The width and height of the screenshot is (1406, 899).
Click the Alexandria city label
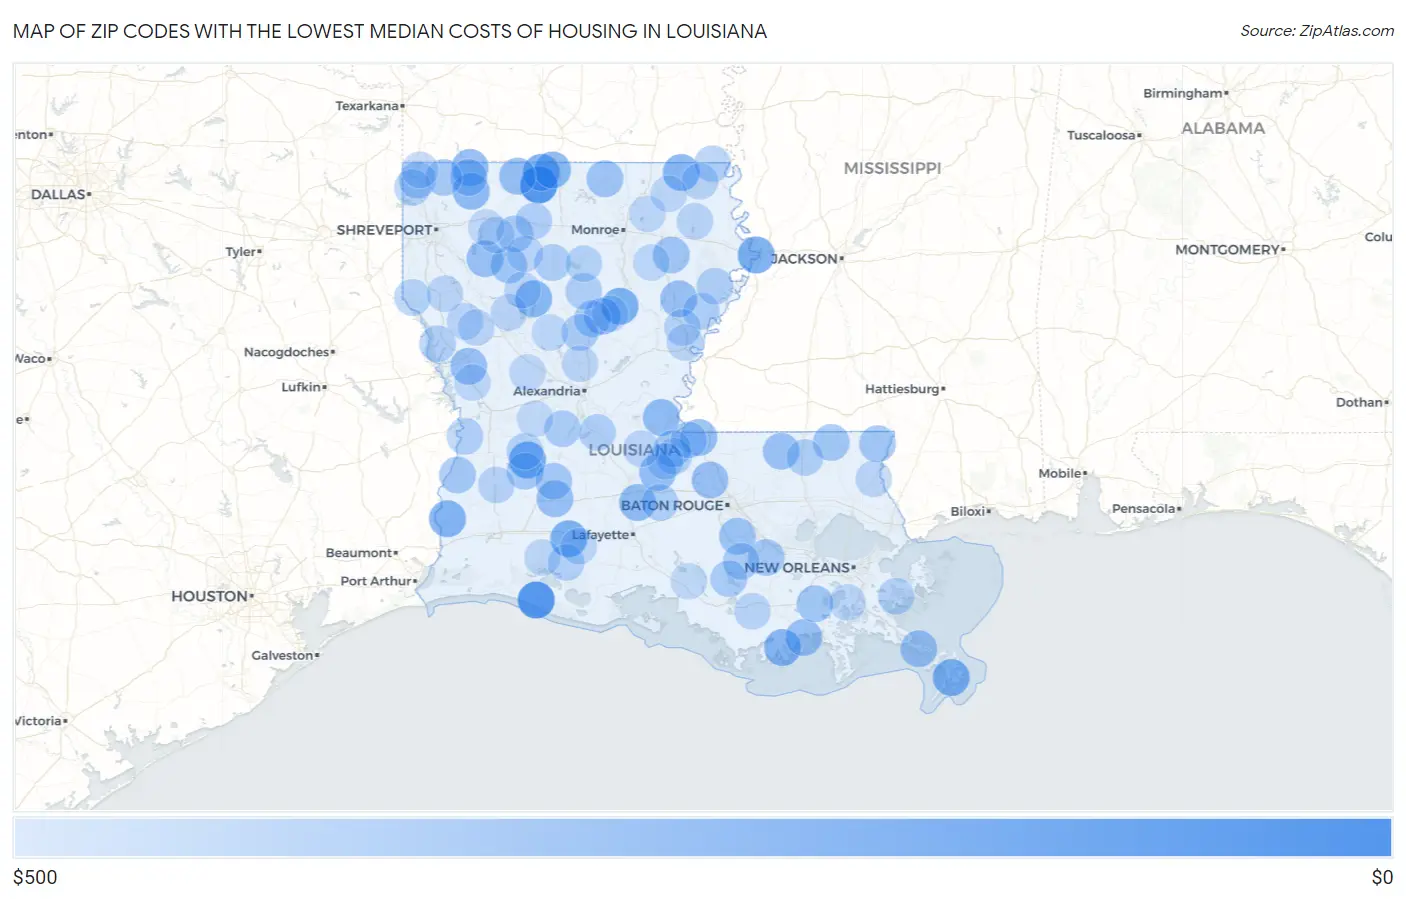point(547,391)
